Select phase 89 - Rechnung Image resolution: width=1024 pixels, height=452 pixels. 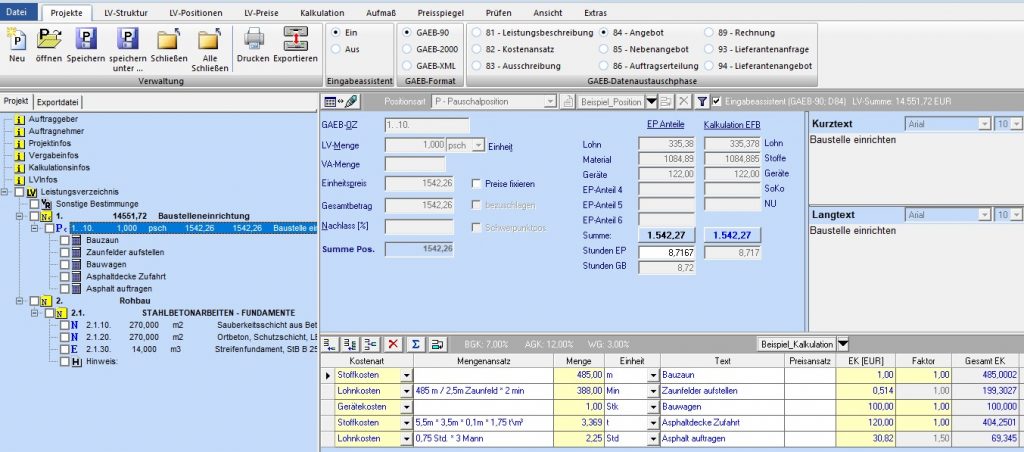[x=709, y=32]
